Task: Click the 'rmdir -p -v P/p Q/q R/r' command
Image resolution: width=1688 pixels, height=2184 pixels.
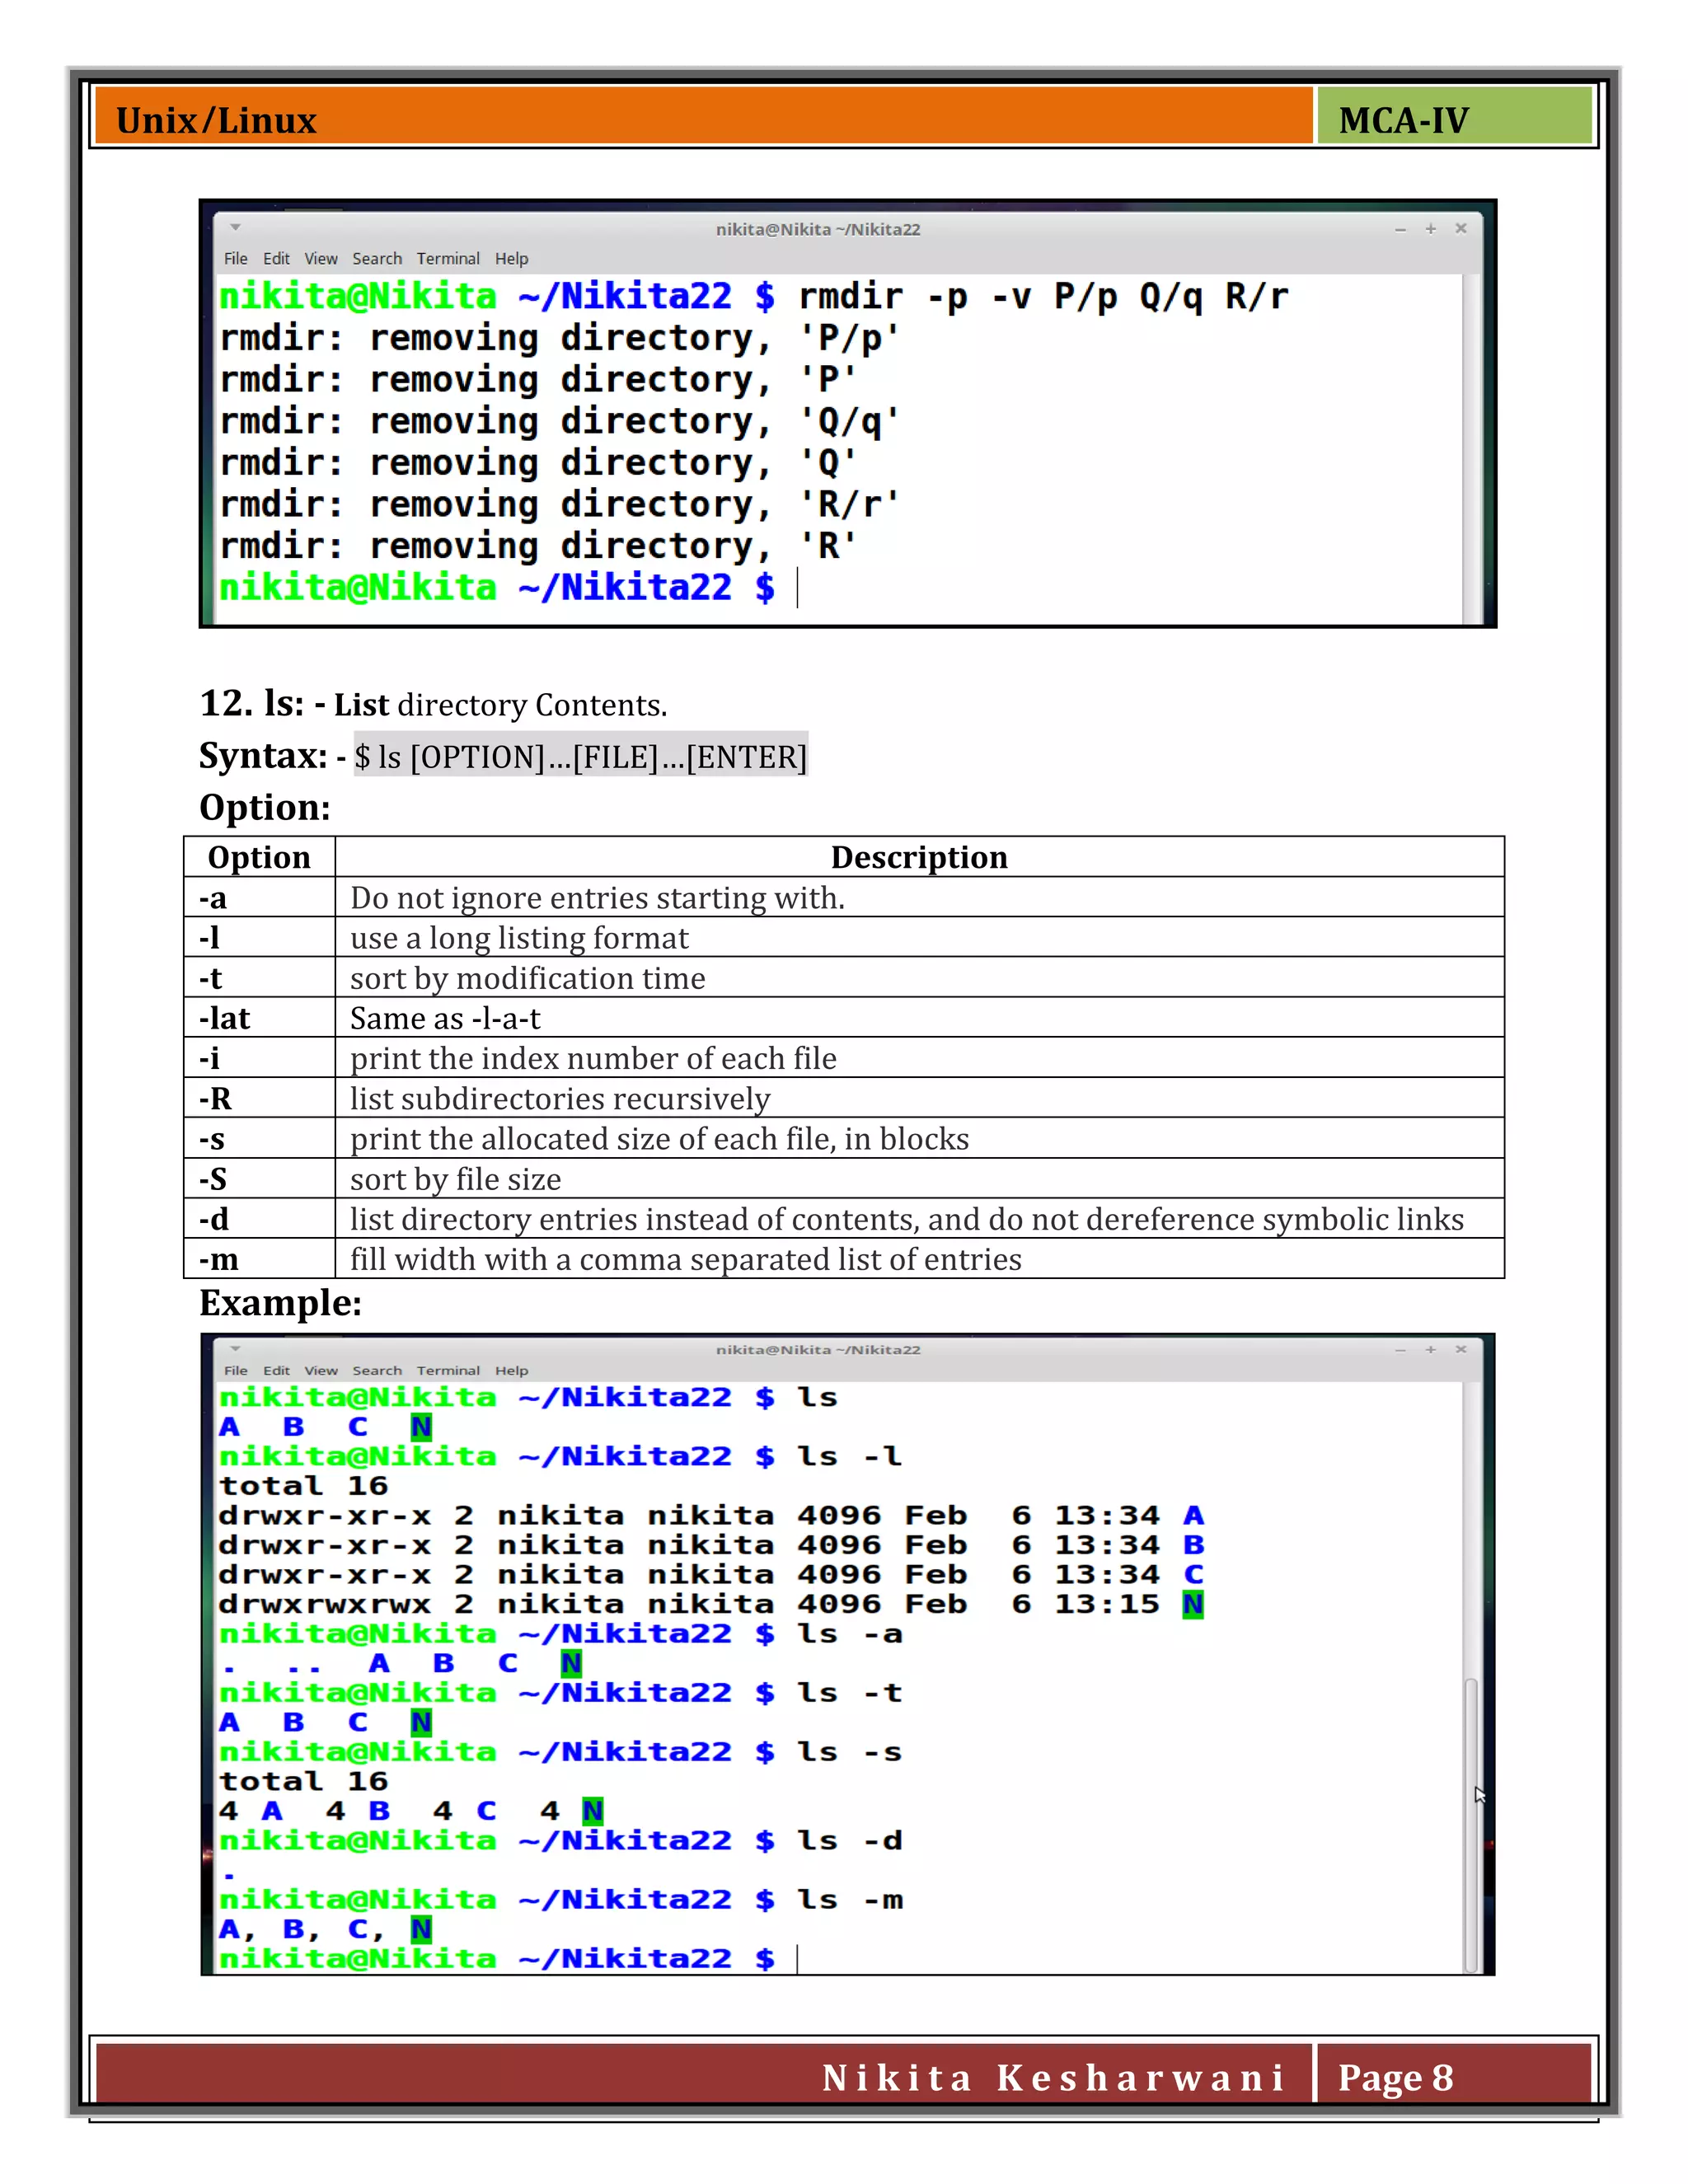Action: pos(1043,296)
